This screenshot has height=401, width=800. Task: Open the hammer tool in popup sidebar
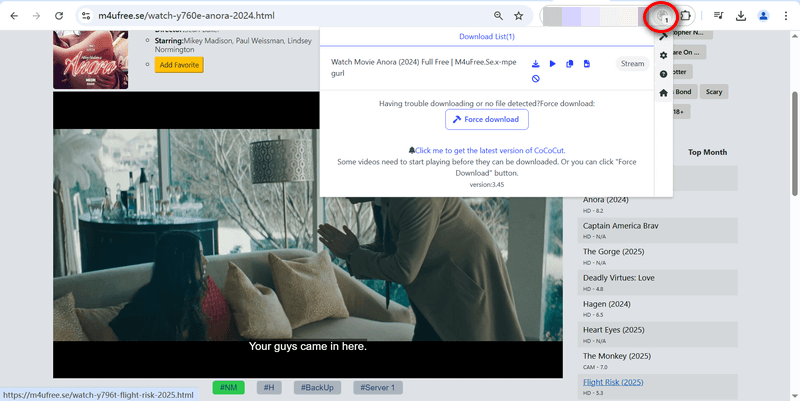(x=663, y=36)
